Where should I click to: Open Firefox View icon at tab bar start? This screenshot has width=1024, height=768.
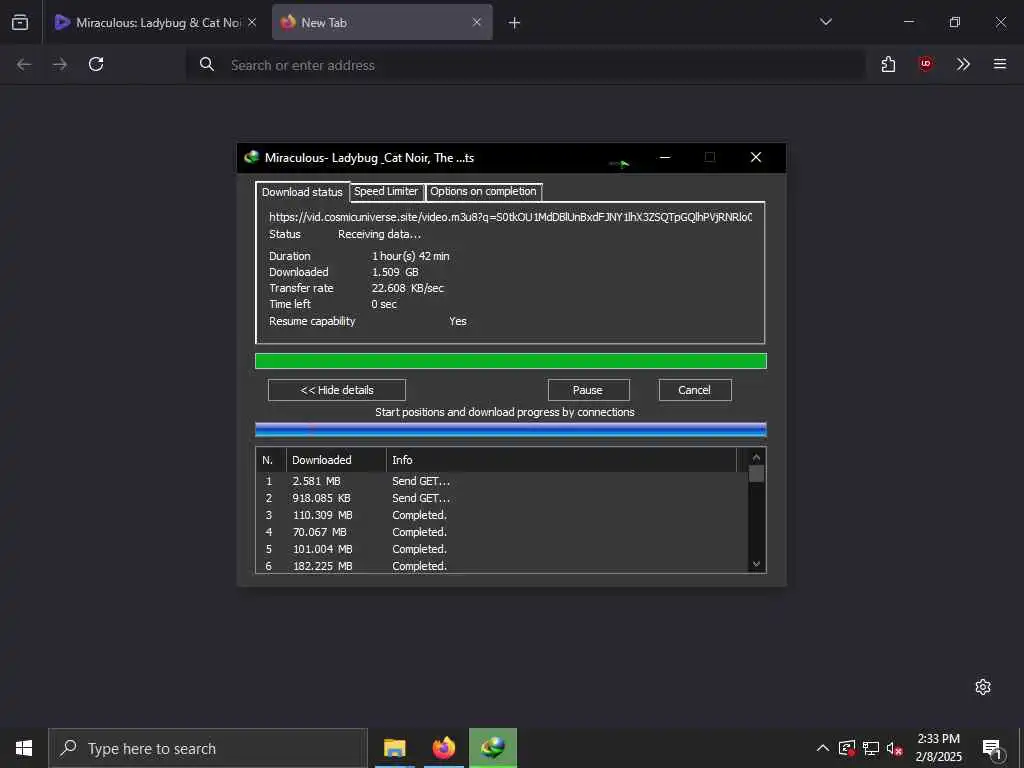20,22
